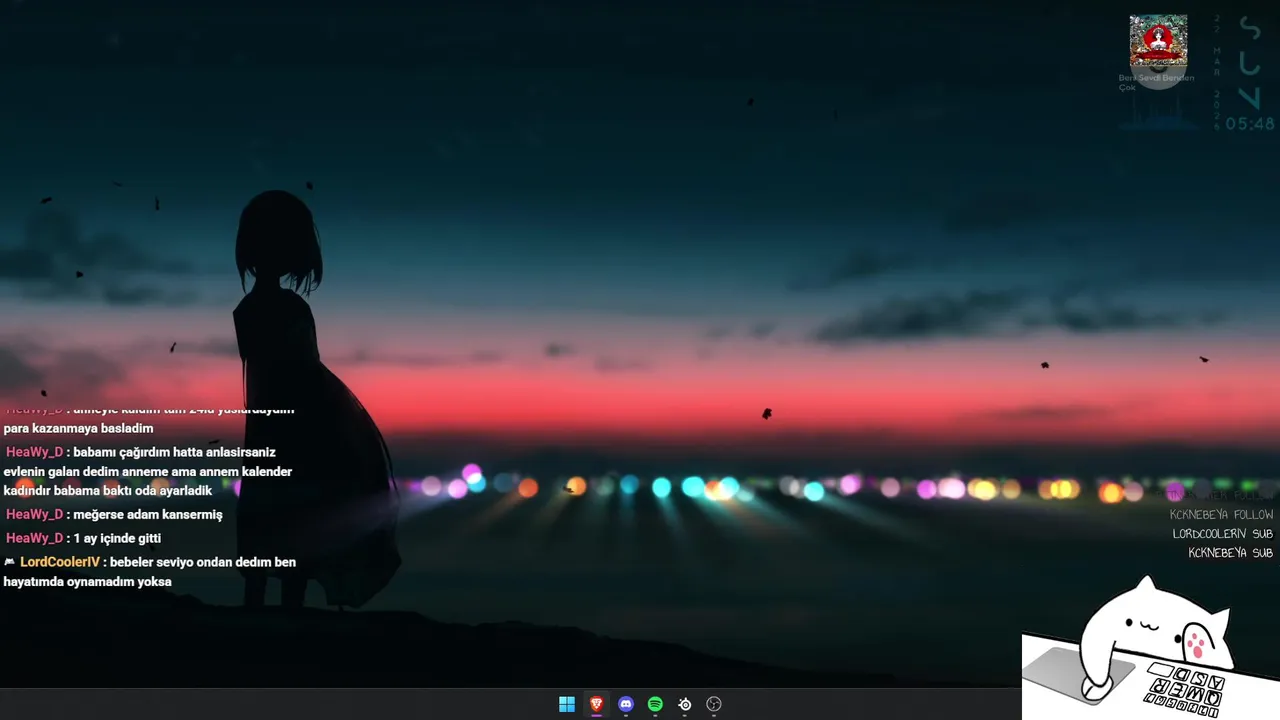Open Spotify from the taskbar

tap(655, 704)
